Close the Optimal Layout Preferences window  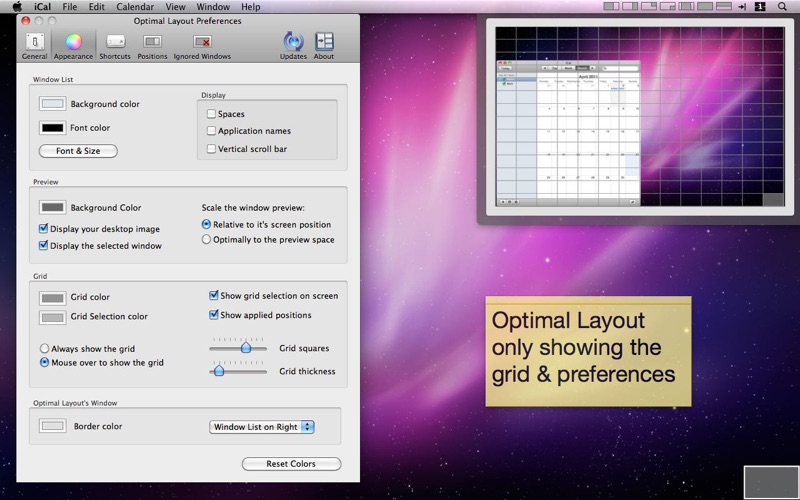tap(26, 21)
